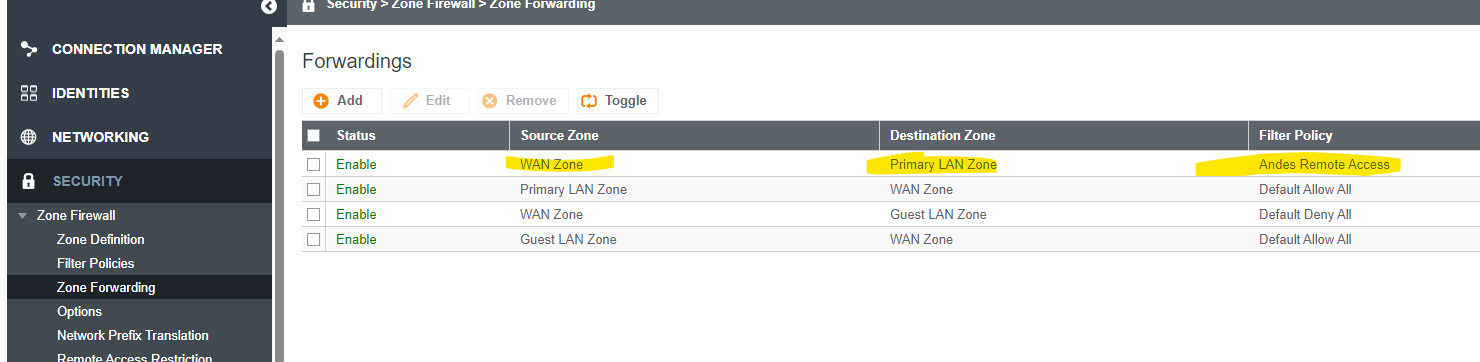Click the sidebar vertical scrollbar
This screenshot has height=362, width=1480.
coord(279,200)
